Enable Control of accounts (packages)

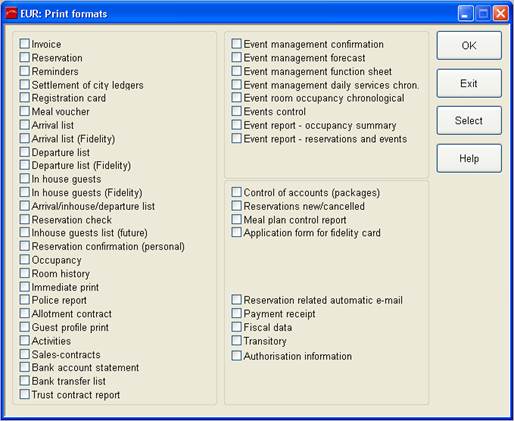pyautogui.click(x=236, y=192)
